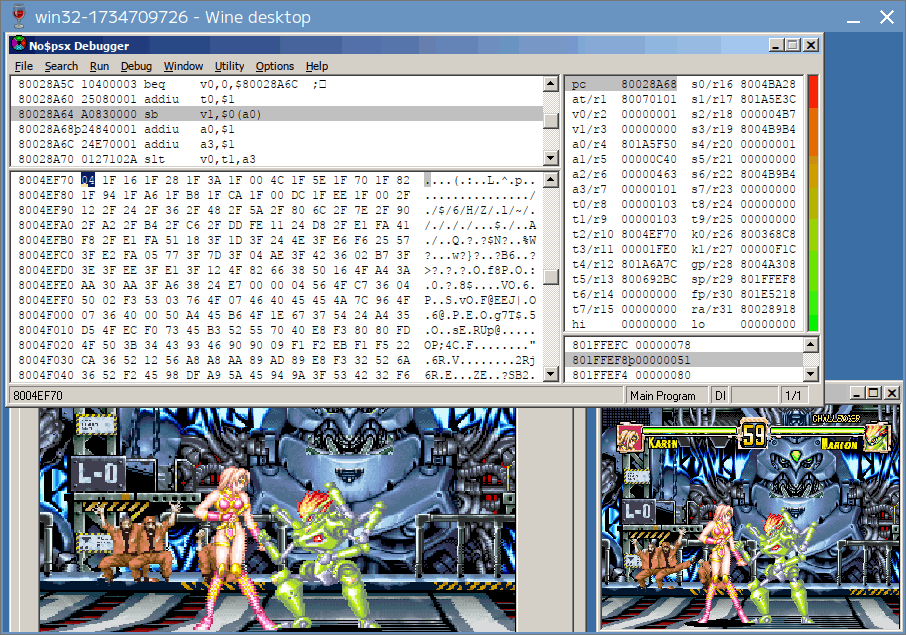Minimize the background game window
Screen dimensions: 906x635
857,393
